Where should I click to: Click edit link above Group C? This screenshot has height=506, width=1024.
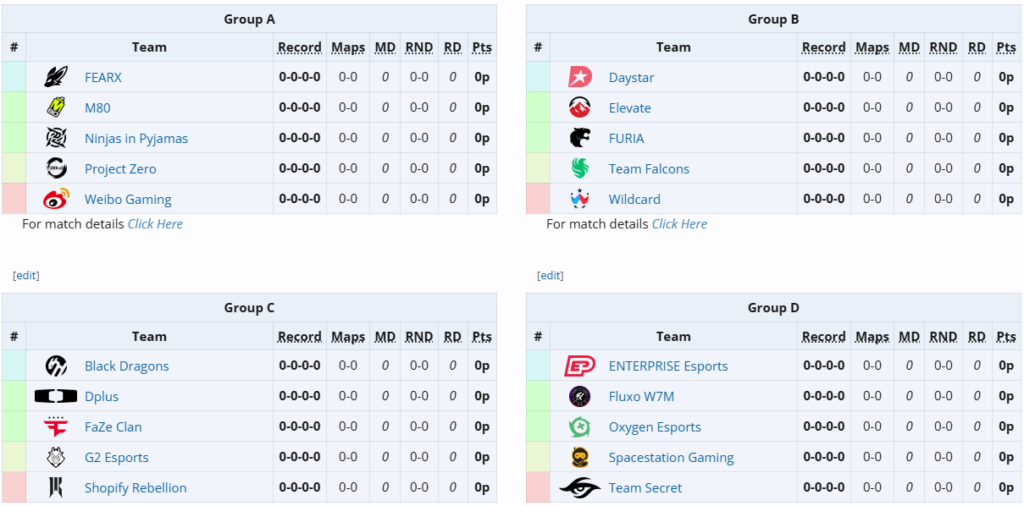pyautogui.click(x=26, y=275)
